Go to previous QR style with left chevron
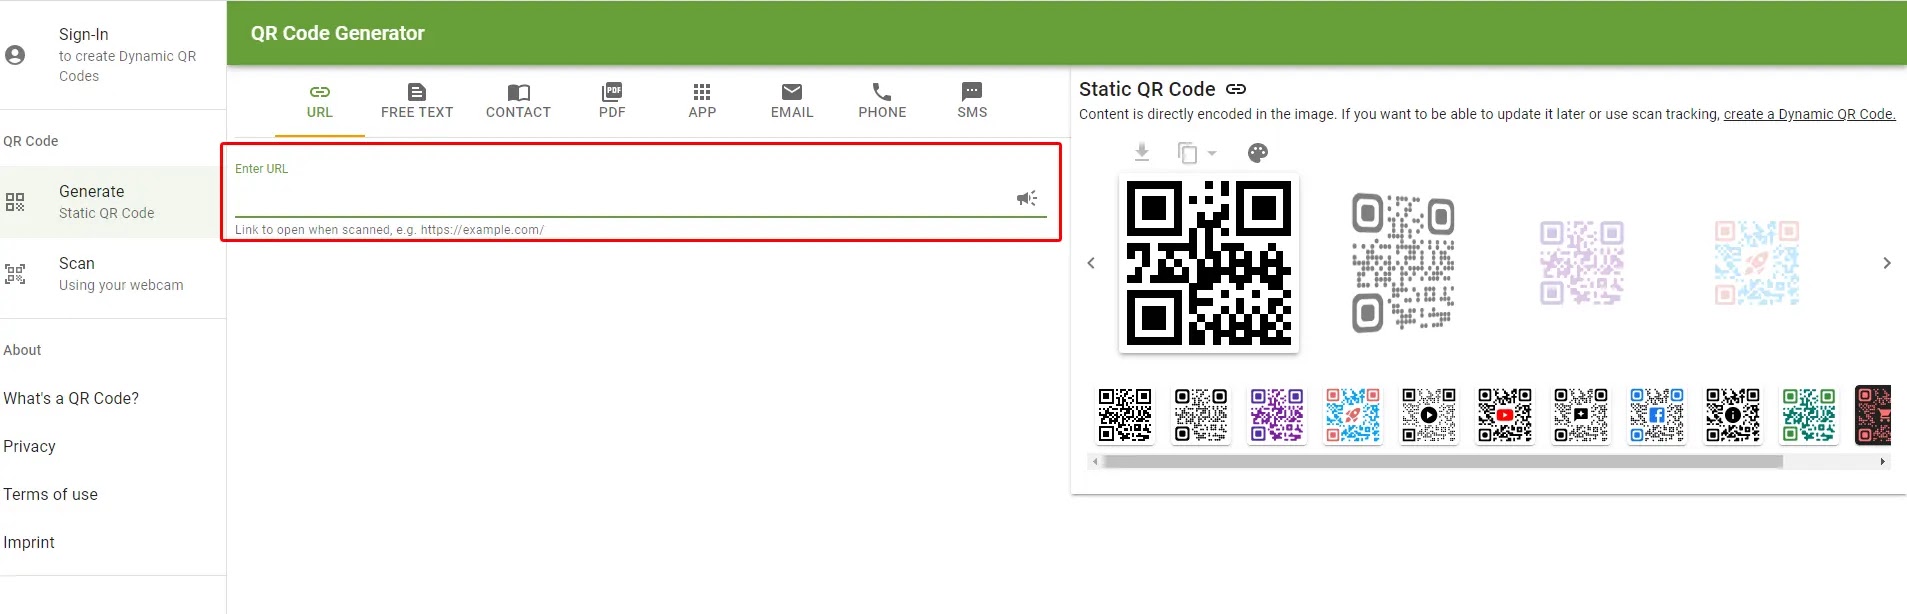Screen dimensions: 1907x614 point(1091,263)
